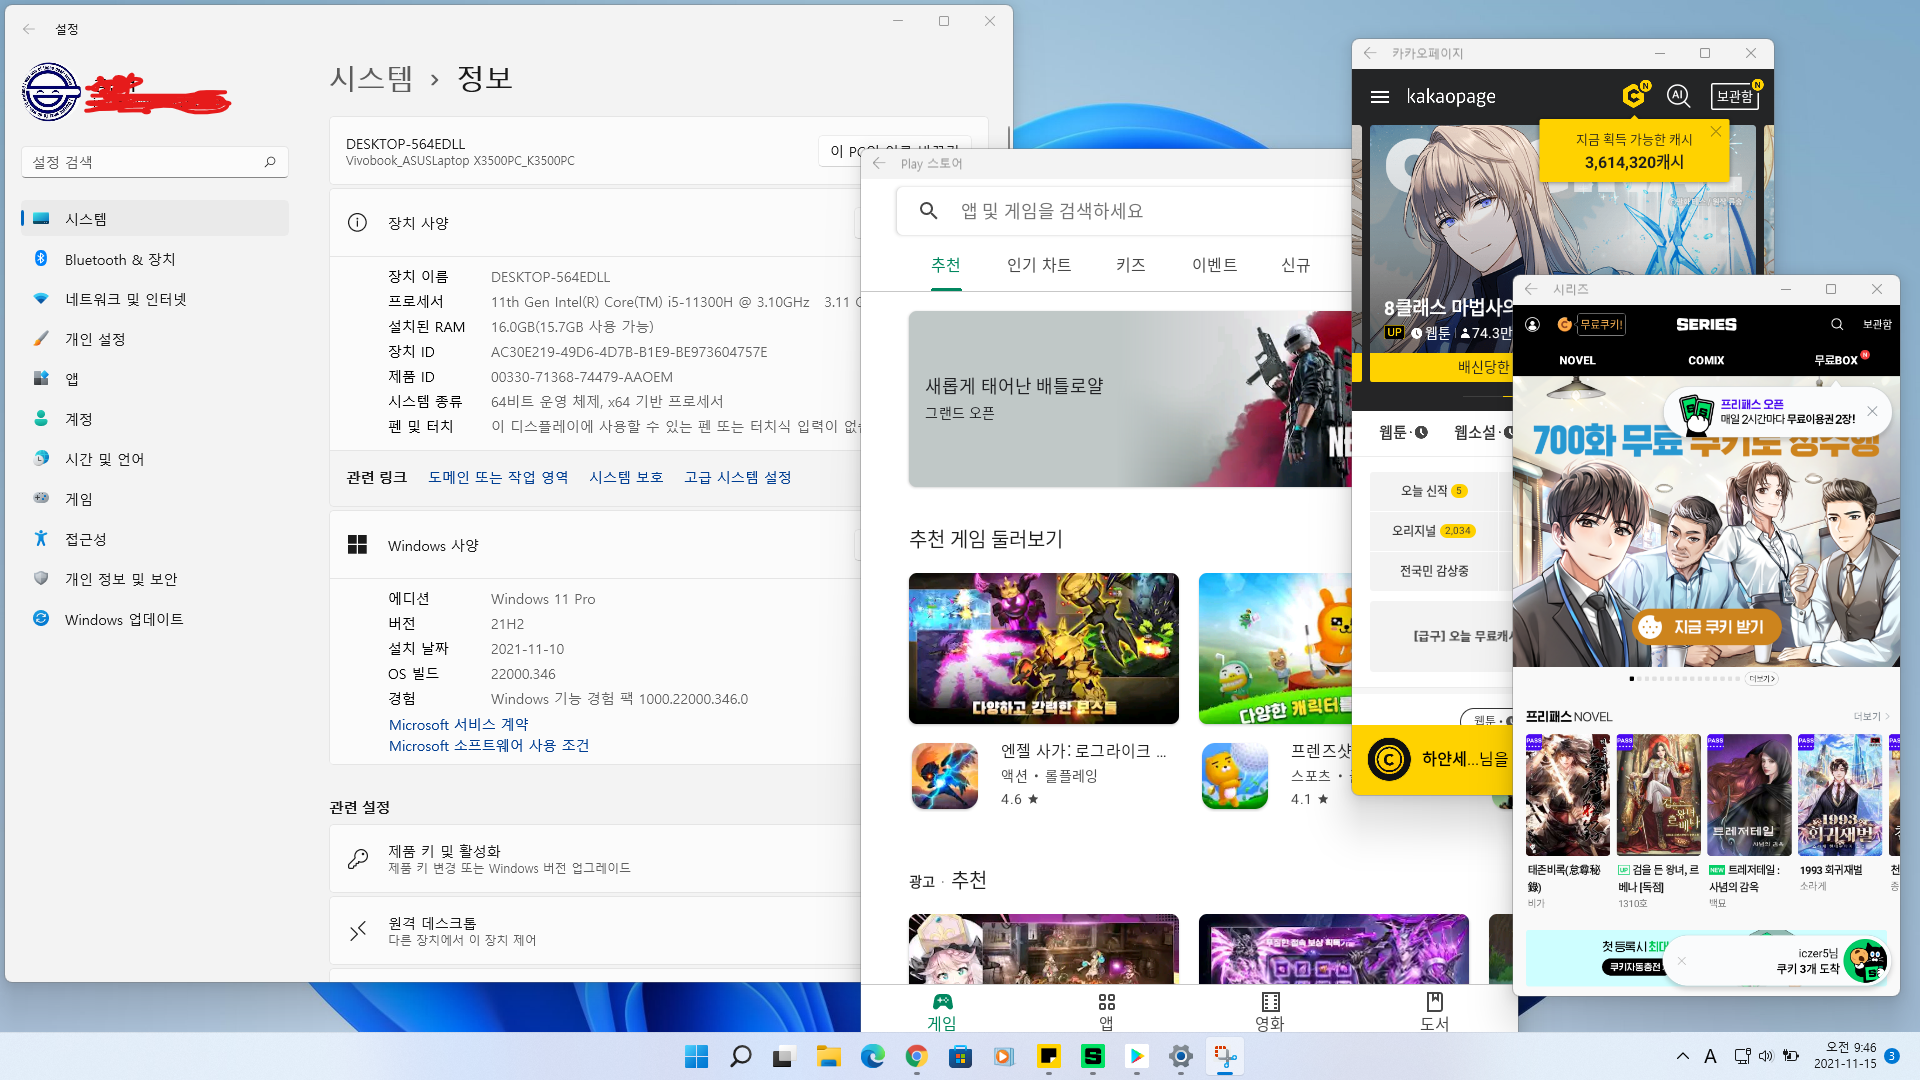This screenshot has height=1080, width=1920.
Task: Switch to the 신규 tab in Play 스토어
Action: [1296, 265]
